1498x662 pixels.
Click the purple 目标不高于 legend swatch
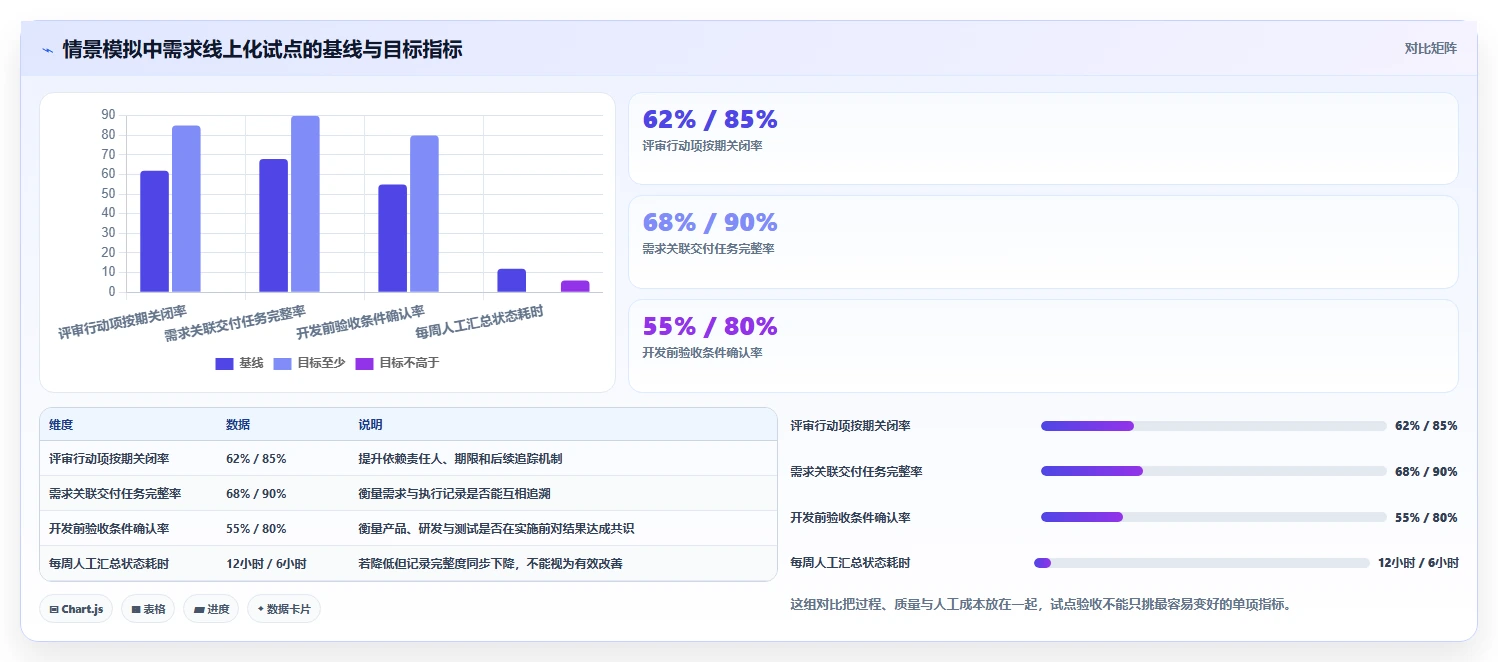(365, 363)
